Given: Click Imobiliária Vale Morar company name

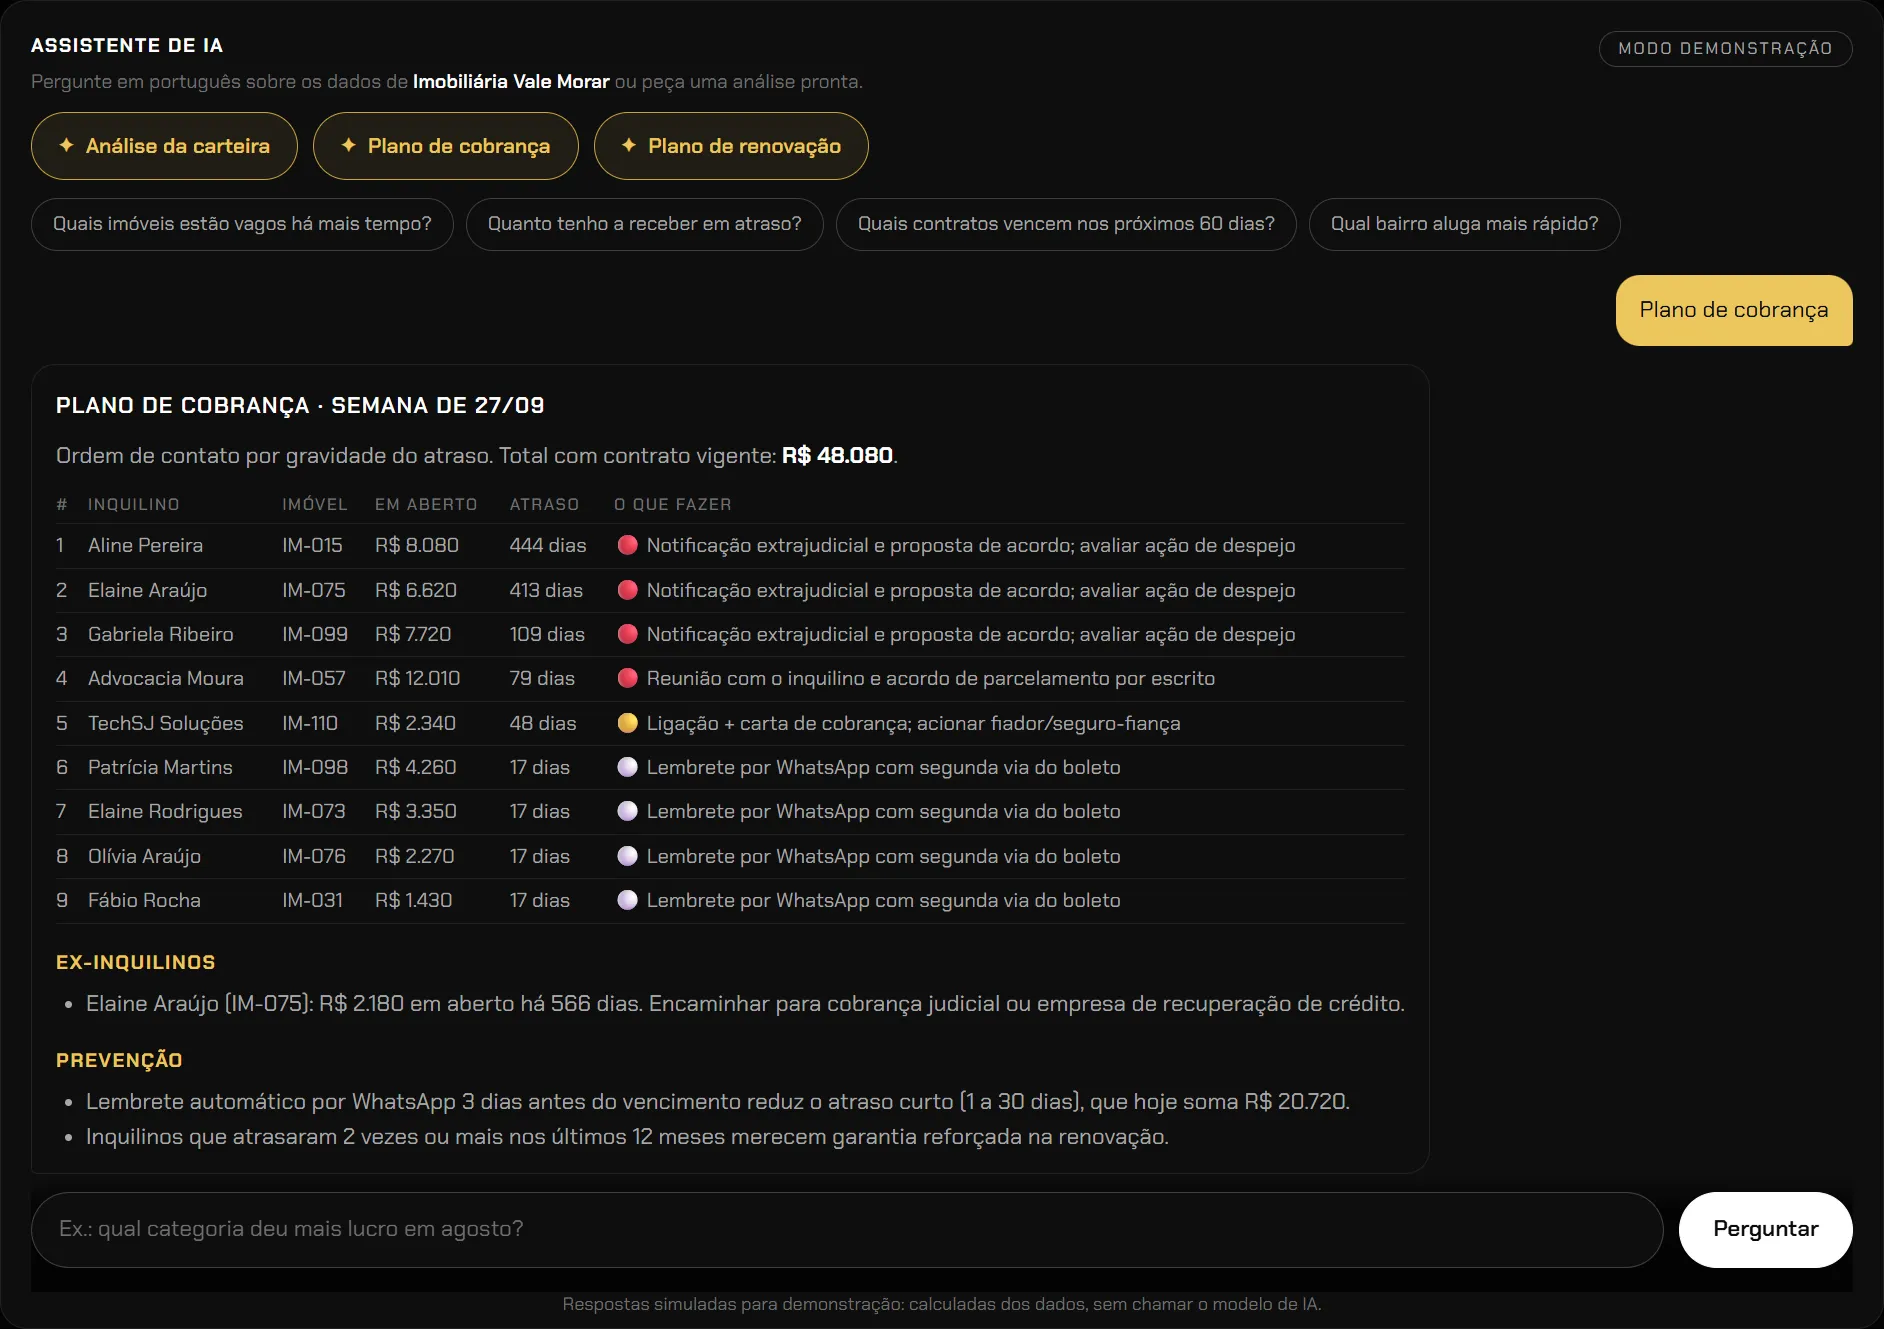Looking at the screenshot, I should 511,81.
